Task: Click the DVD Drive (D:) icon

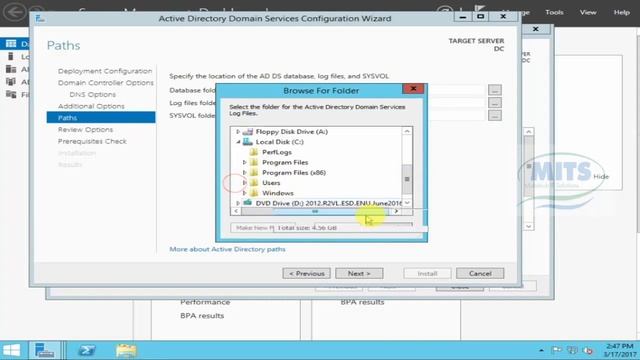Action: pos(248,202)
